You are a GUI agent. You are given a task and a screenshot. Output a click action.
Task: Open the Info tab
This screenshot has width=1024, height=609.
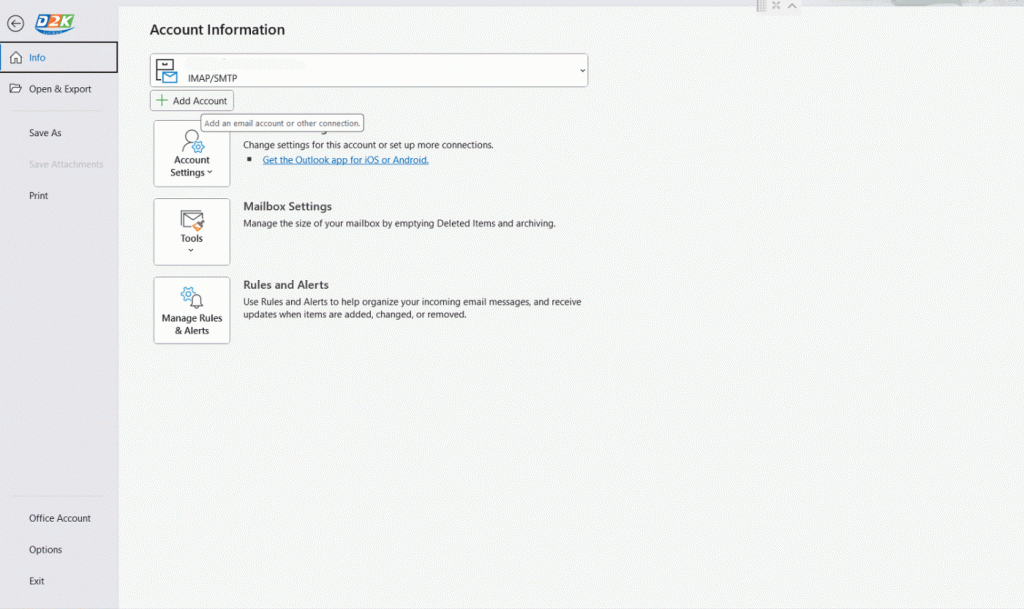pyautogui.click(x=59, y=57)
